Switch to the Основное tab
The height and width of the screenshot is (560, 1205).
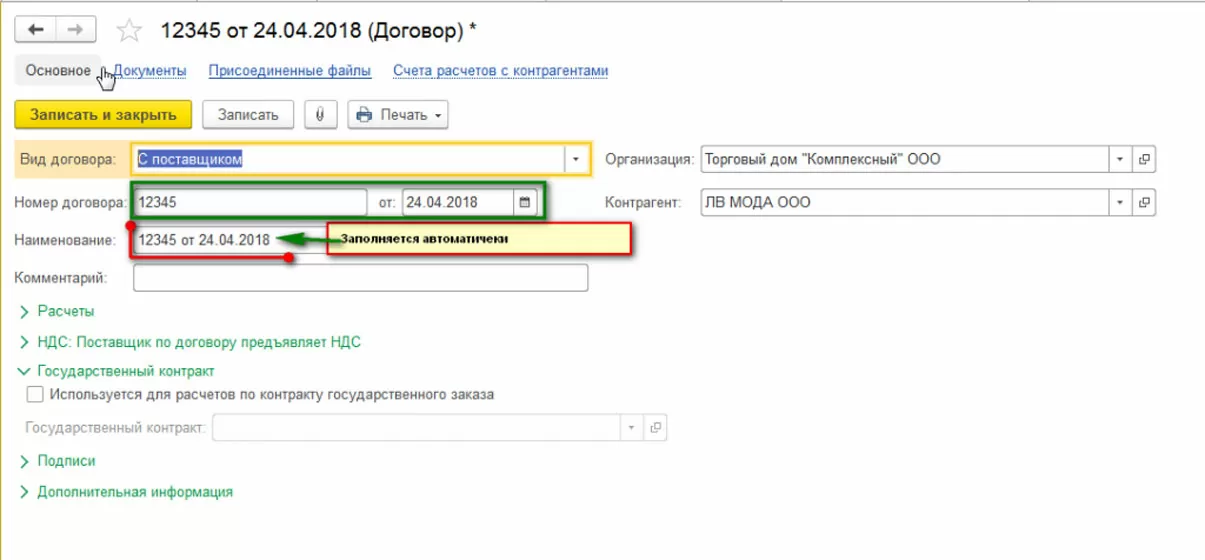58,71
